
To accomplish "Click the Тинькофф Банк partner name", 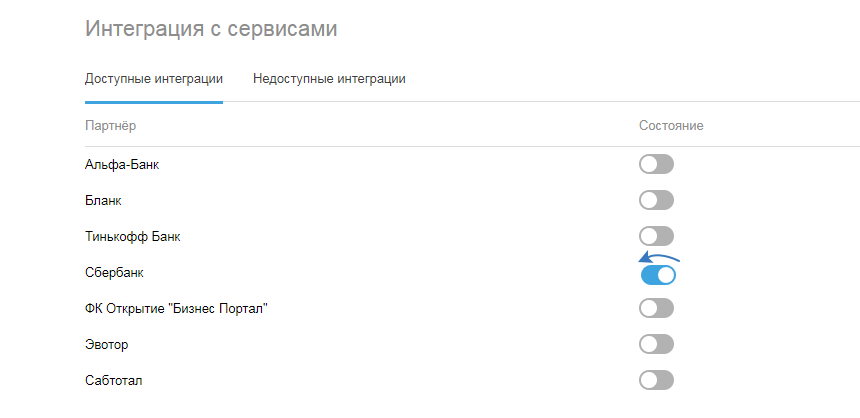I will pyautogui.click(x=133, y=236).
